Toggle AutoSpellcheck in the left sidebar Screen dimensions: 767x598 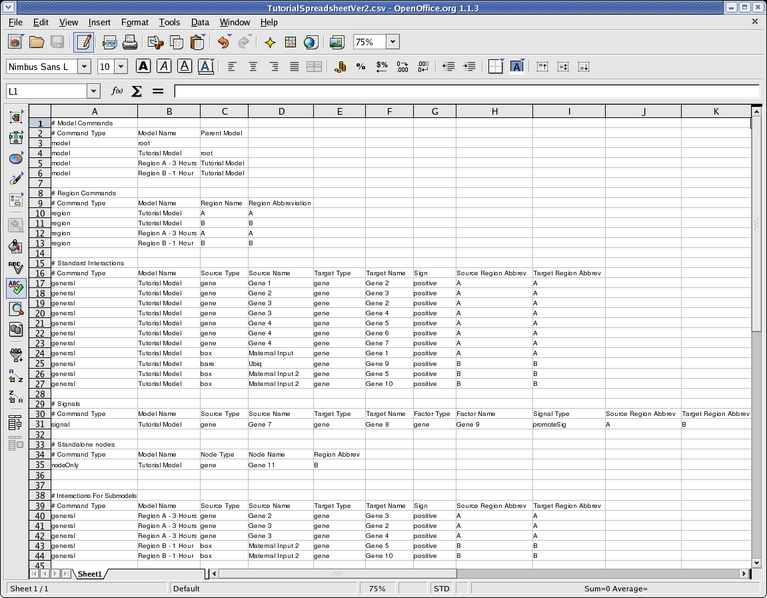tap(16, 288)
